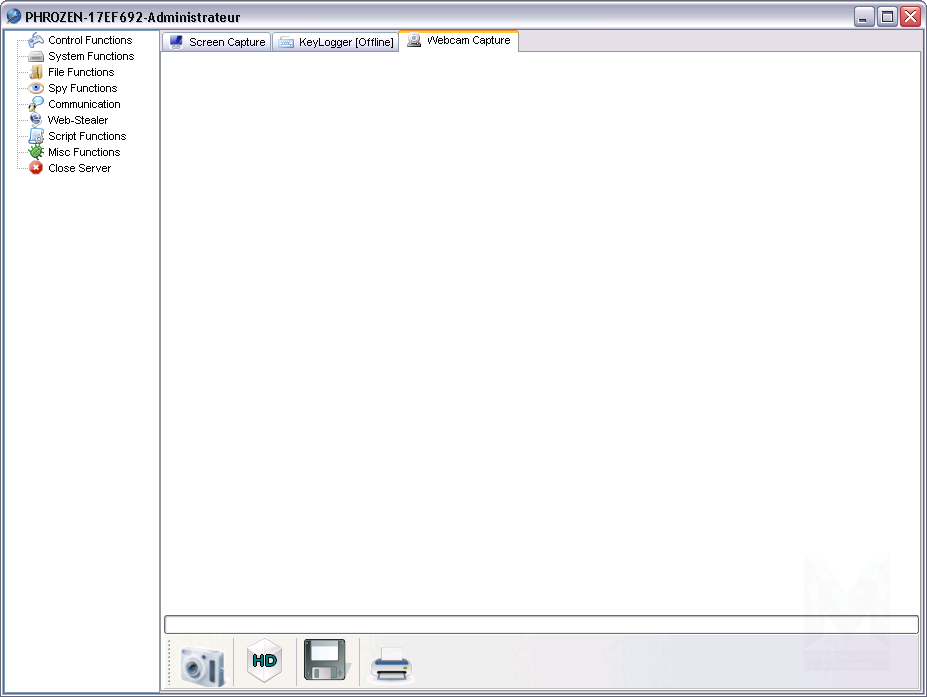This screenshot has width=927, height=697.
Task: Open the KeyLogger [Offline] tab
Action: coord(336,42)
